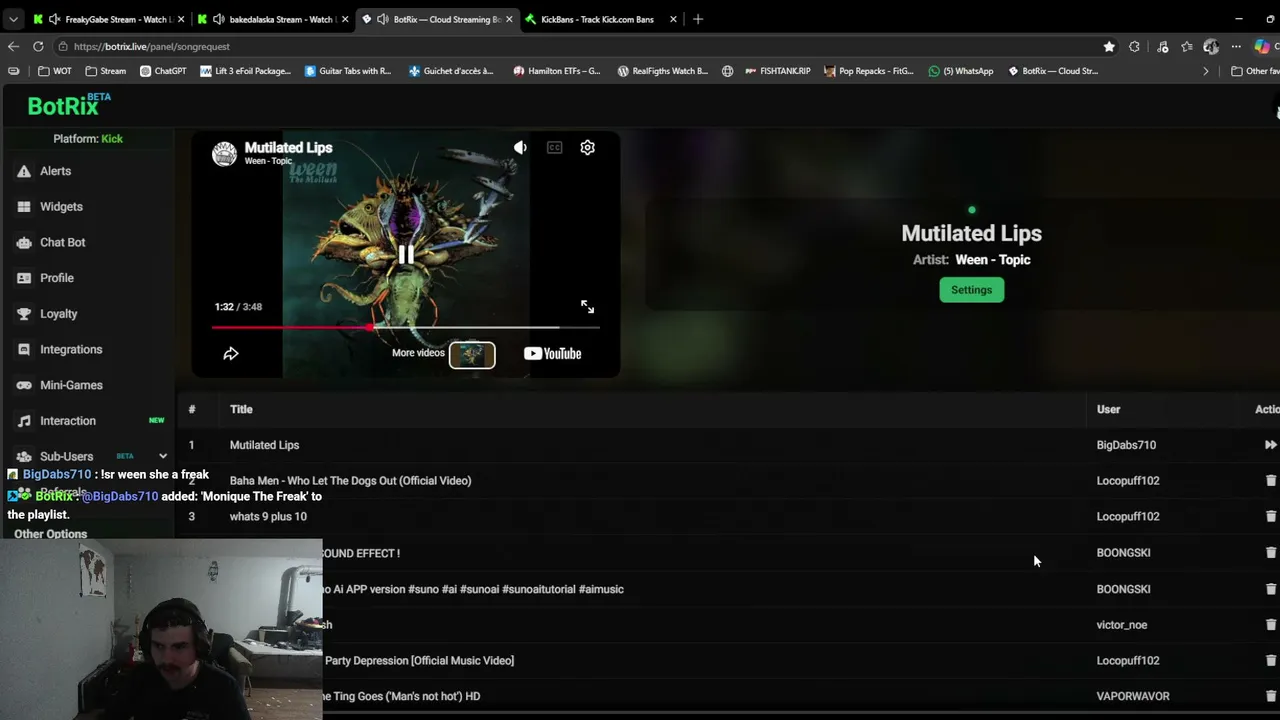Open browser extensions menu
This screenshot has width=1280, height=720.
[1134, 46]
